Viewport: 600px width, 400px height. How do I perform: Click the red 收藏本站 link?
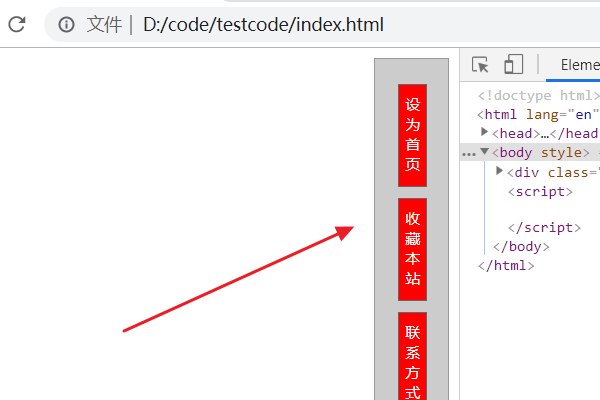pos(412,250)
